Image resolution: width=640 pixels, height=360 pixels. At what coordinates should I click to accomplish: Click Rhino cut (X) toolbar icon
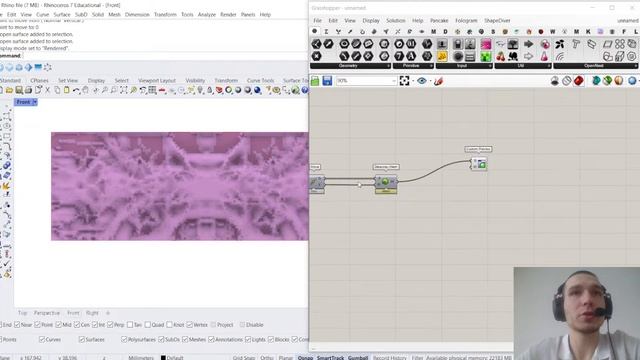click(x=47, y=90)
